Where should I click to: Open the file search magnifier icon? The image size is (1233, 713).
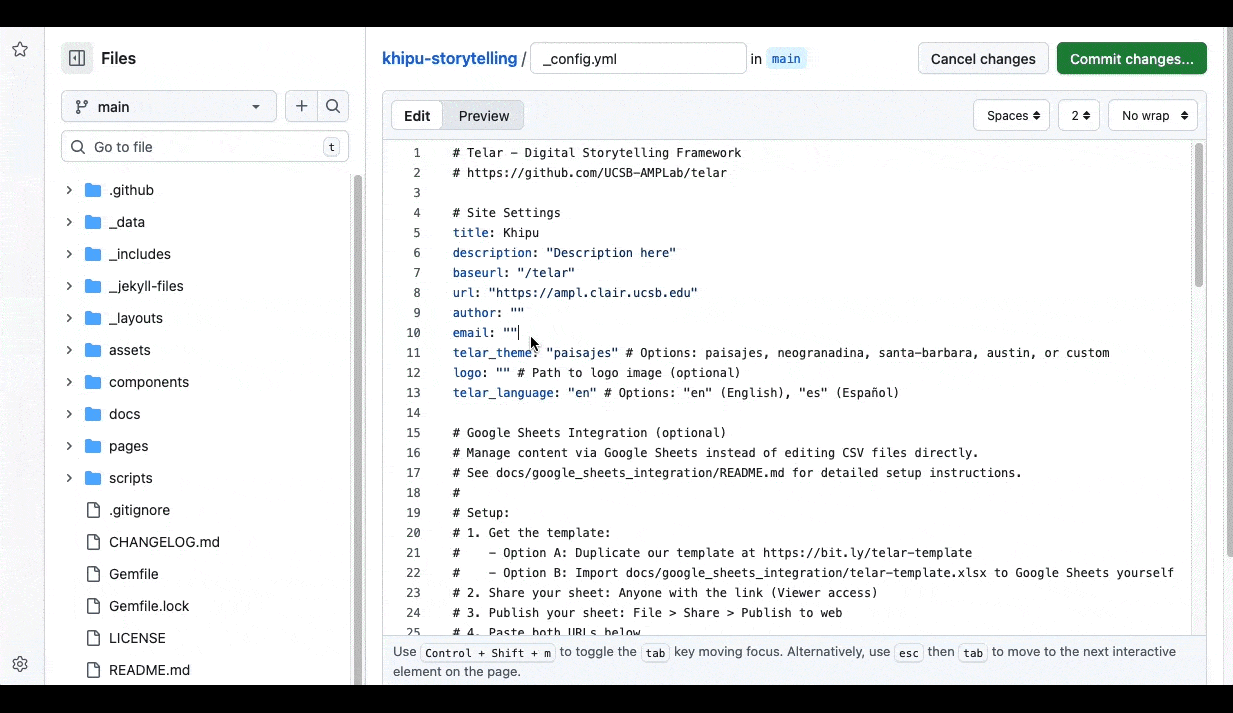click(333, 106)
